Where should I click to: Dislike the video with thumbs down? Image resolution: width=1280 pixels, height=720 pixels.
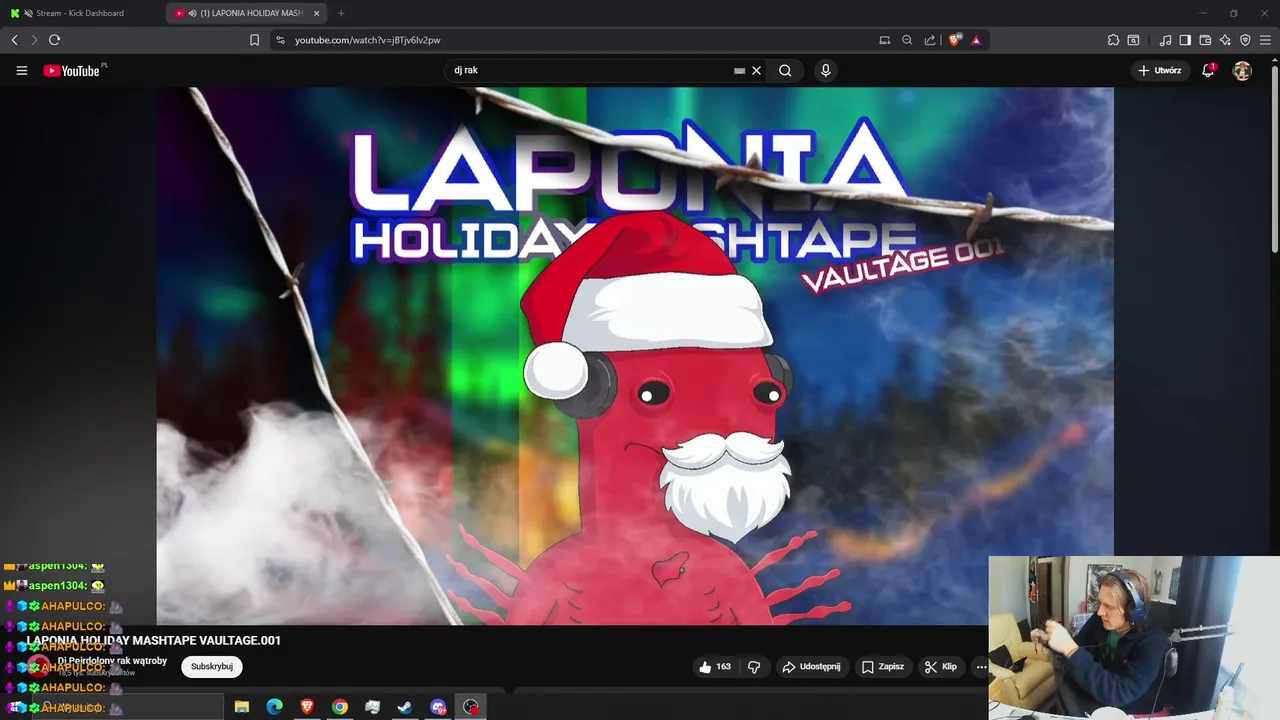click(755, 667)
